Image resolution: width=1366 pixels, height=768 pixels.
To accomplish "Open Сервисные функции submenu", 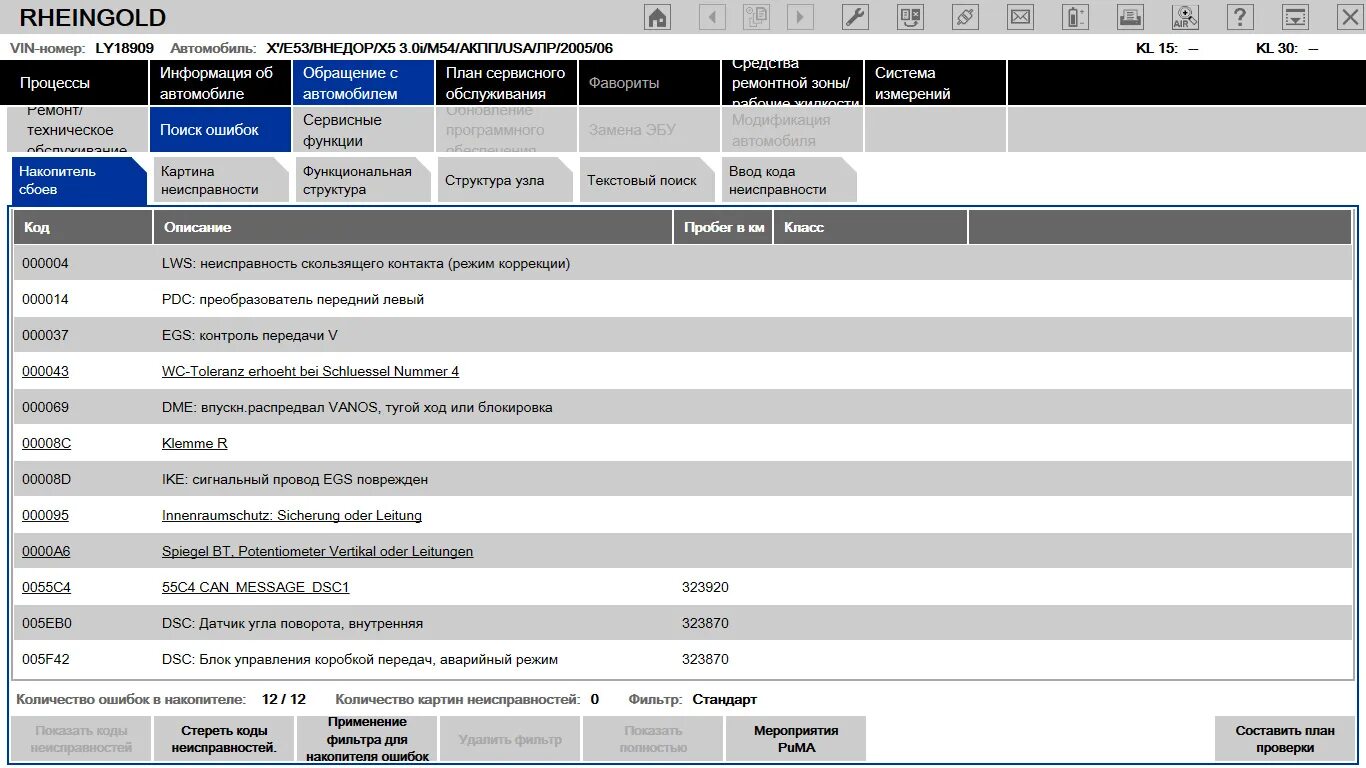I will [363, 130].
